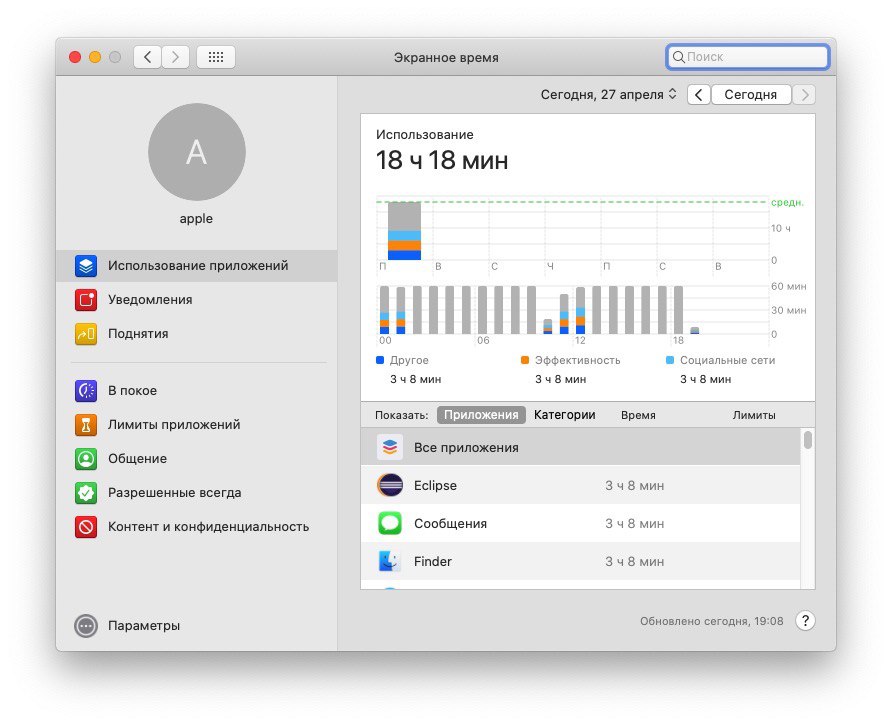892x725 pixels.
Task: Click the magnifier icon in search field
Action: tap(678, 57)
